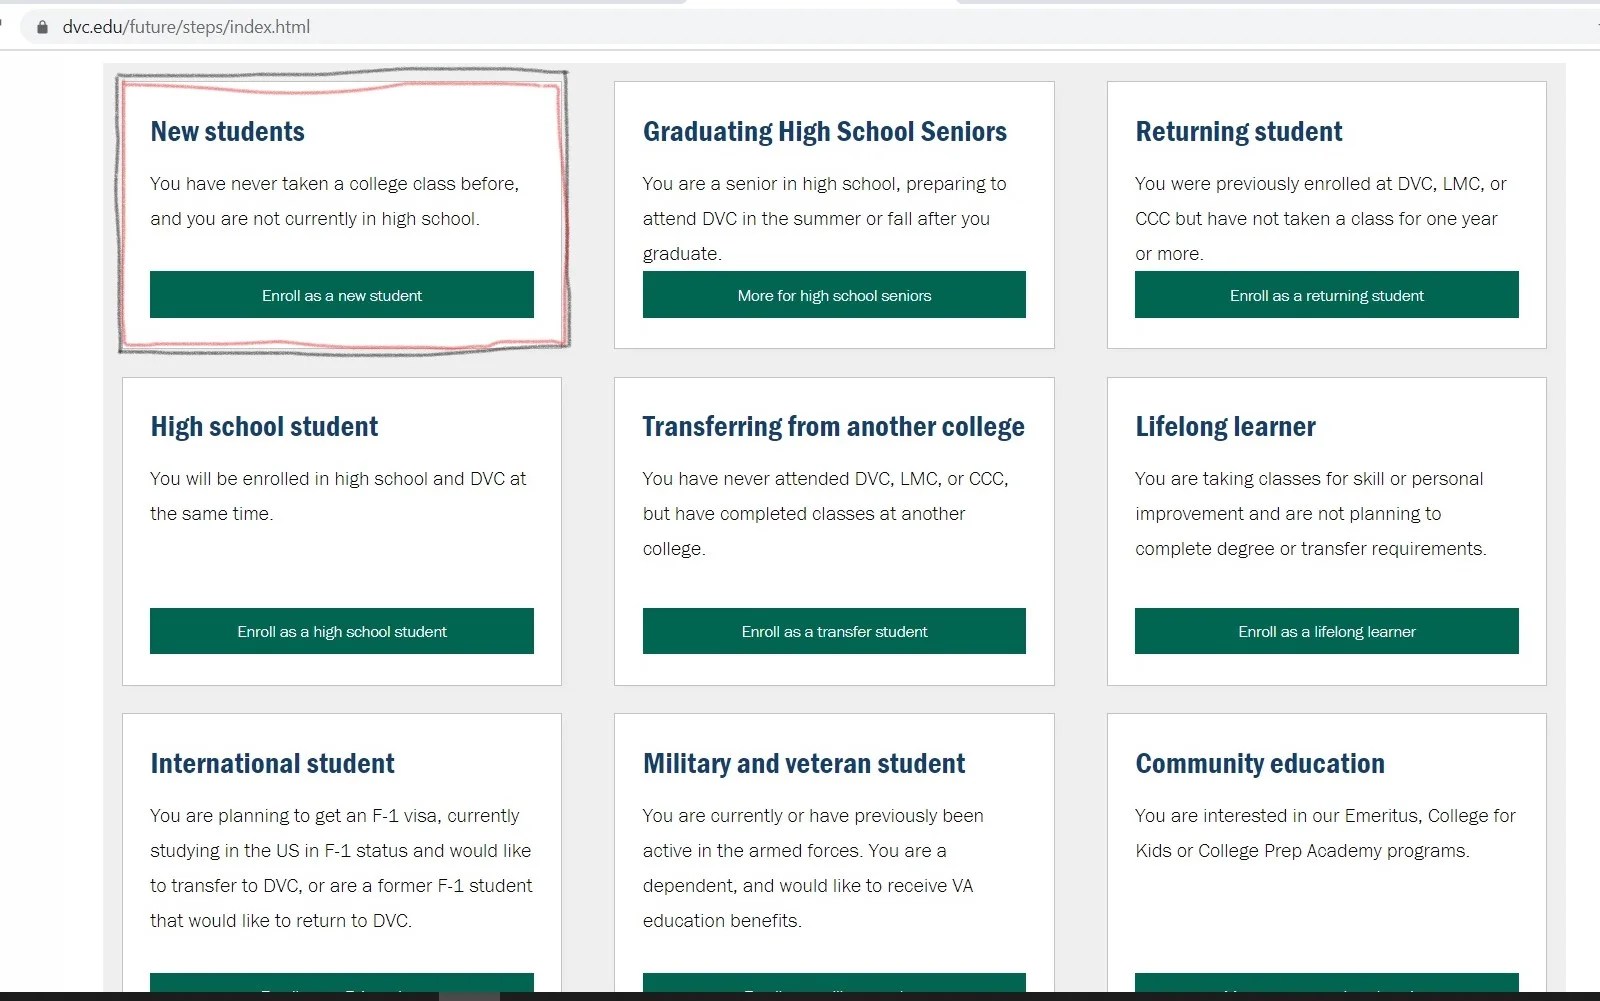Screen dimensions: 1600x1001
Task: Select the International student heading
Action: coord(271,763)
